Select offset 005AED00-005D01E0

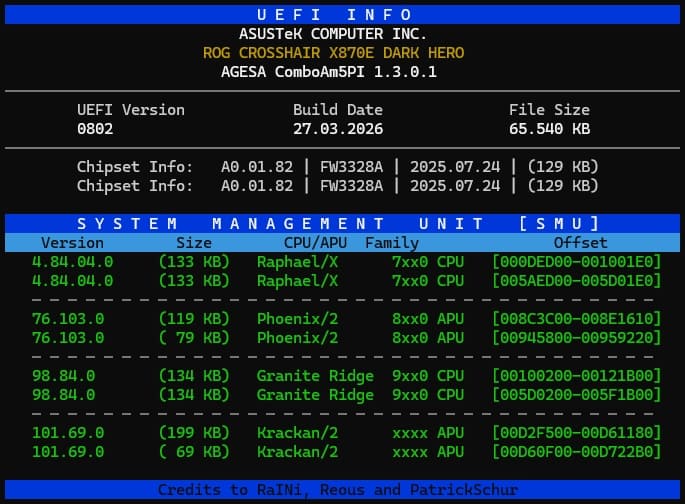coord(577,281)
